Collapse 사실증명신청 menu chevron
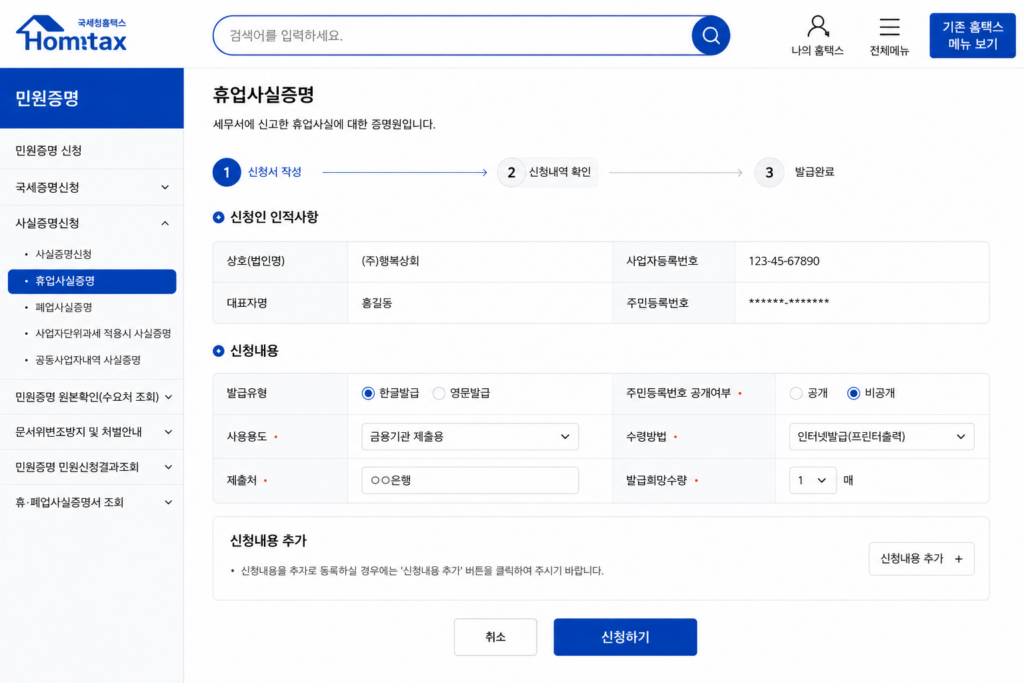Screen dimensions: 1024x683 165,223
